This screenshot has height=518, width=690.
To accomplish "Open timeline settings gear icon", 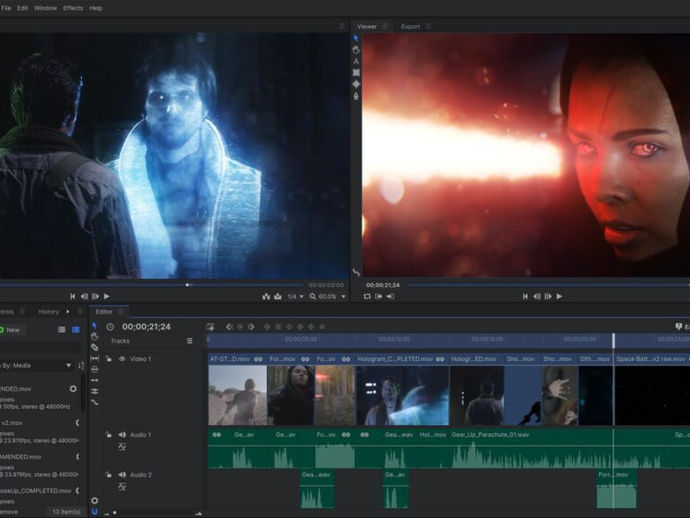I will pyautogui.click(x=94, y=500).
